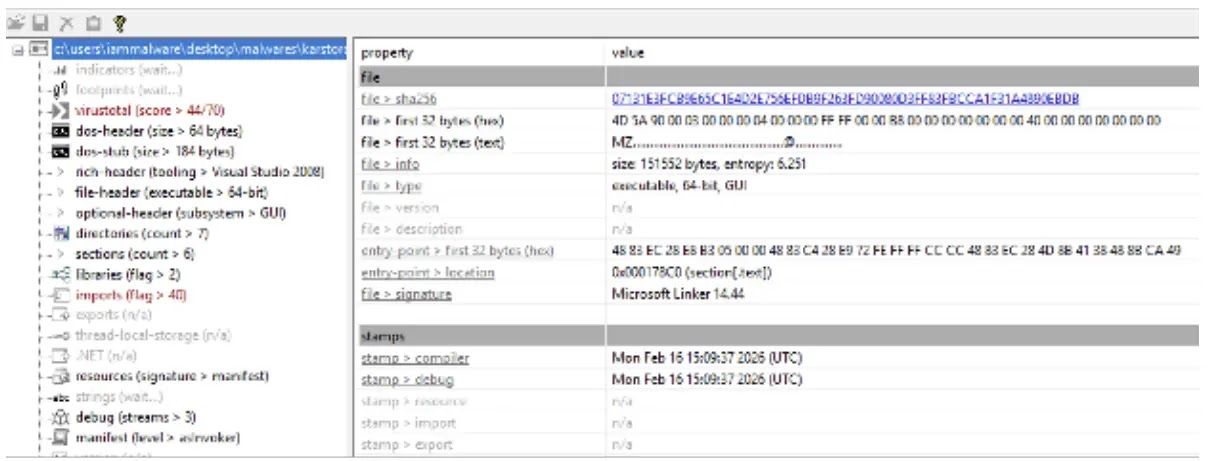The image size is (1208, 461).
Task: Click the exports node icon
Action: click(x=59, y=315)
